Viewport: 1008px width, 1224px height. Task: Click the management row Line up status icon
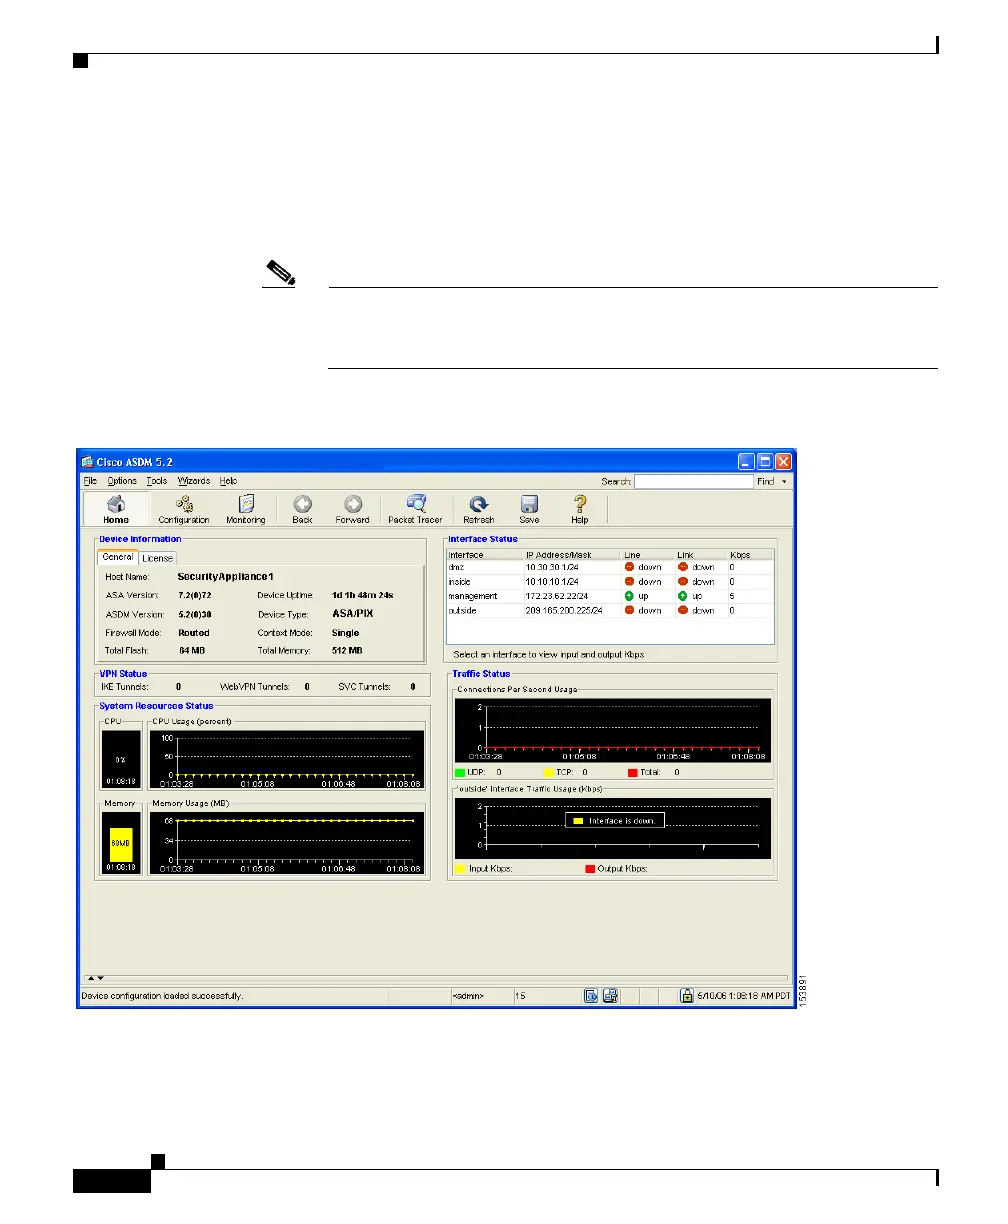(630, 595)
